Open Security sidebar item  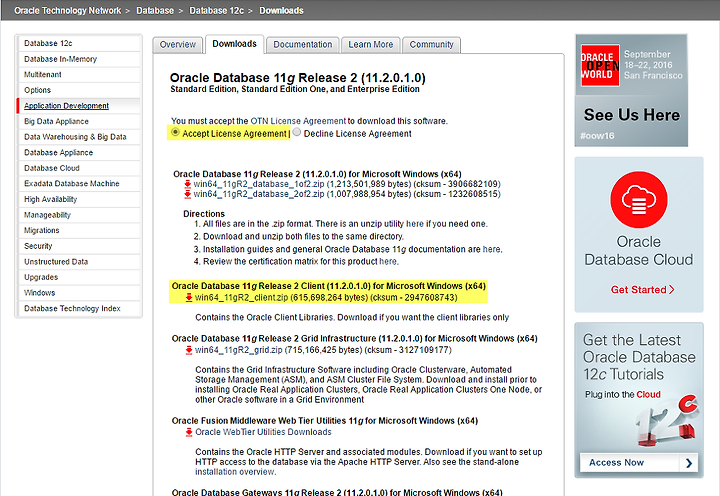[x=79, y=246]
